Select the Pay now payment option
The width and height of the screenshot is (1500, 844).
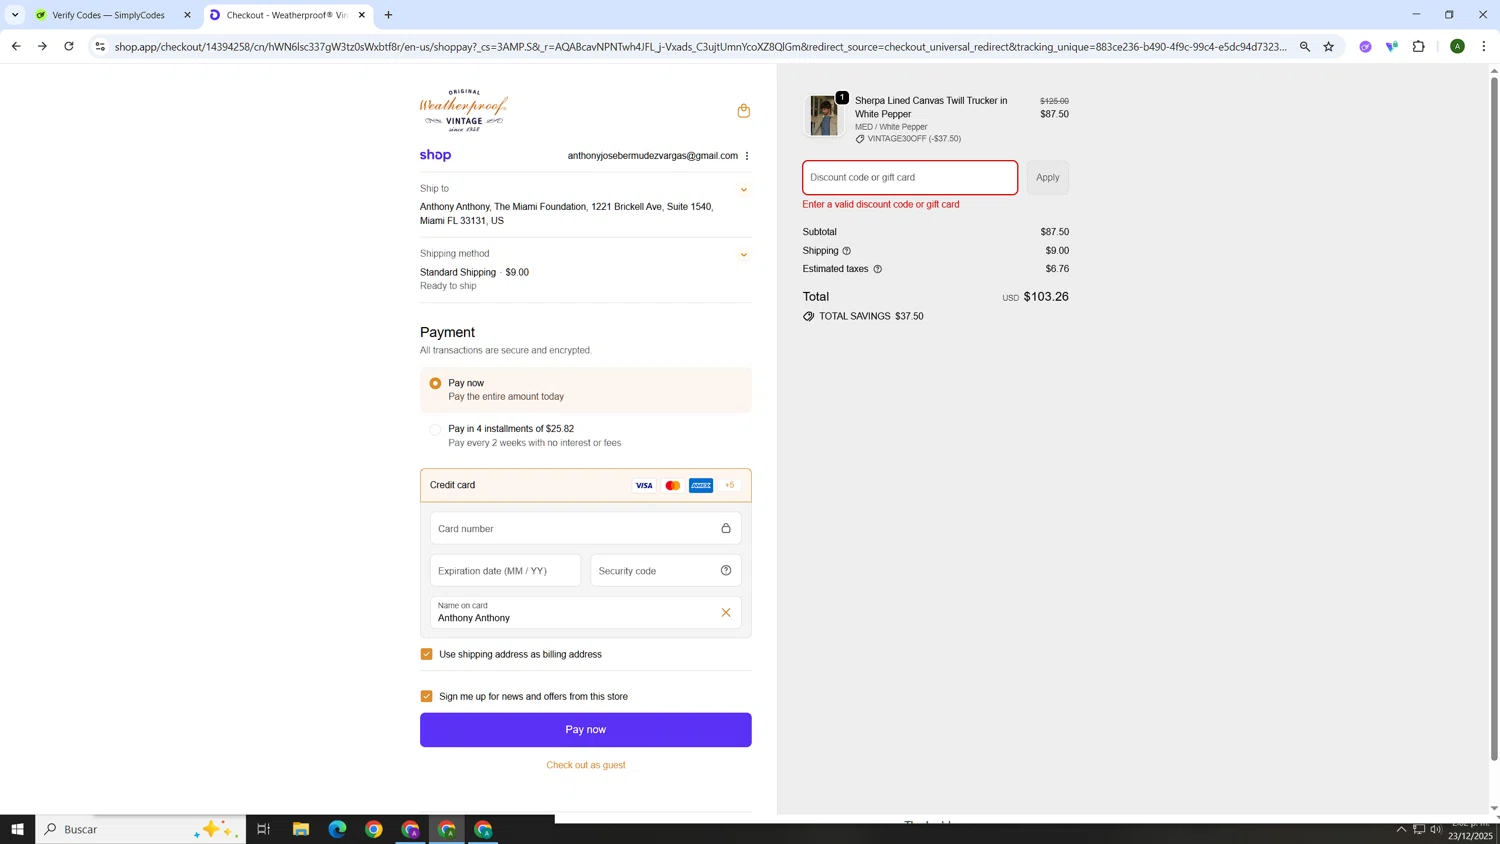click(x=435, y=383)
